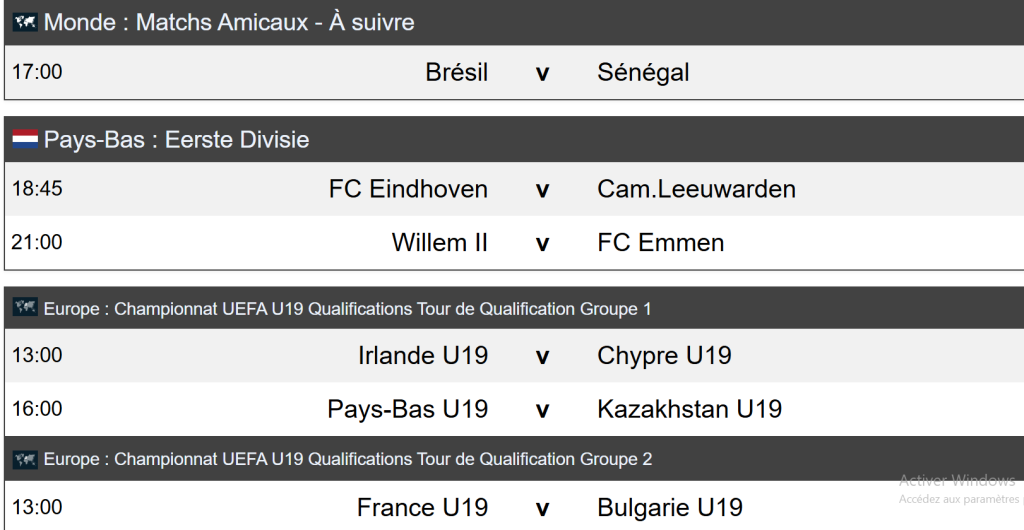Select the Brésil team name

pos(457,72)
